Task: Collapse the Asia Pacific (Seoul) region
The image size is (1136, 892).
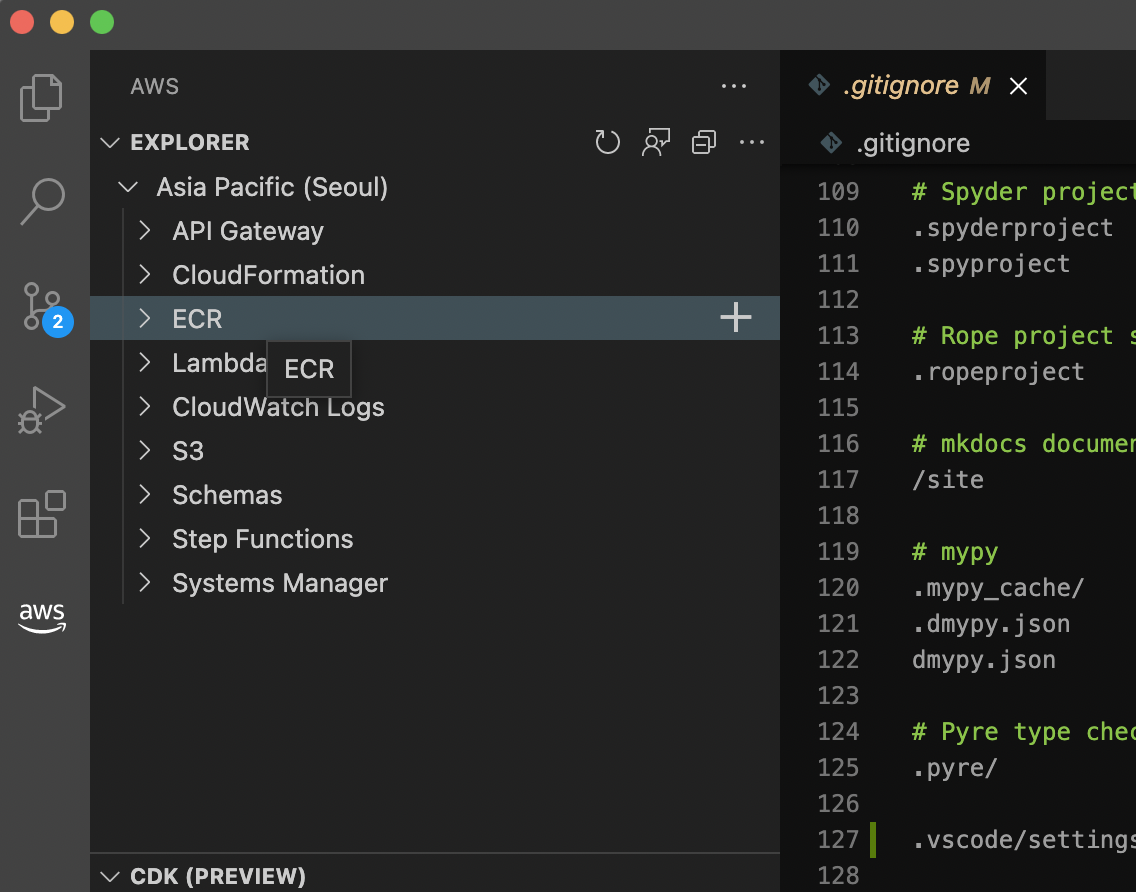Action: coord(127,186)
